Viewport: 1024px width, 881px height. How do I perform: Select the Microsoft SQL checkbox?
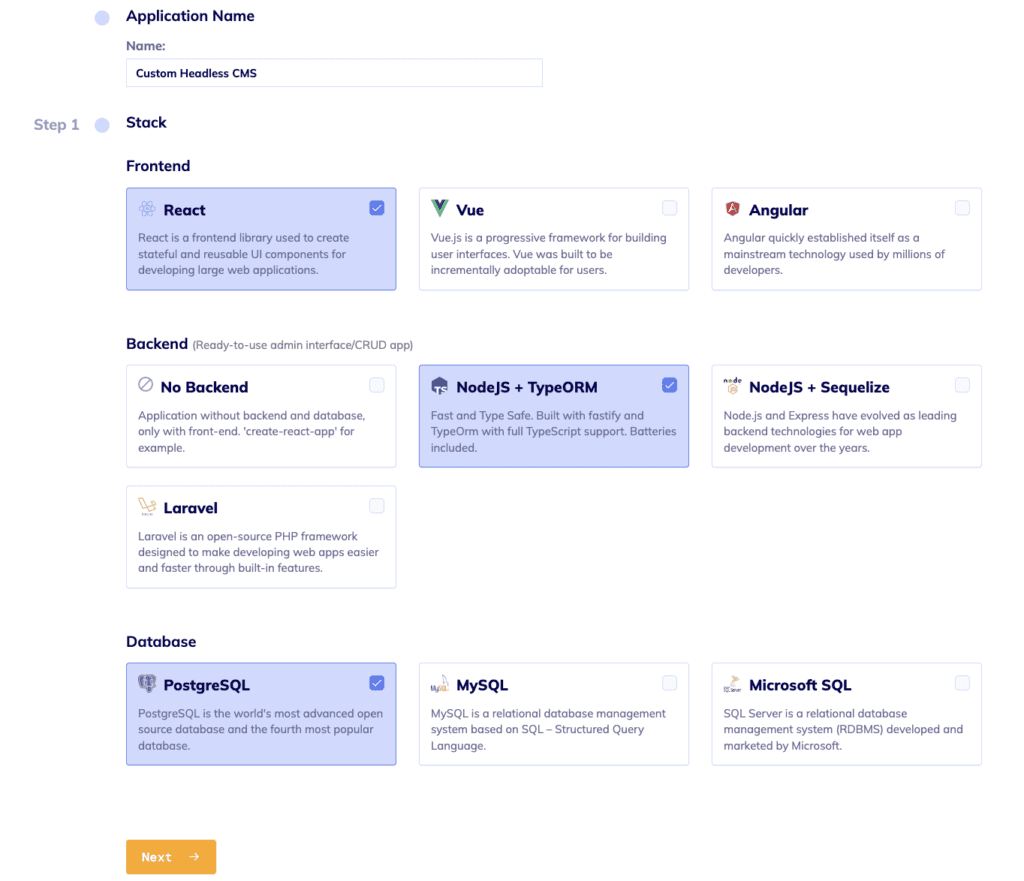(x=962, y=682)
